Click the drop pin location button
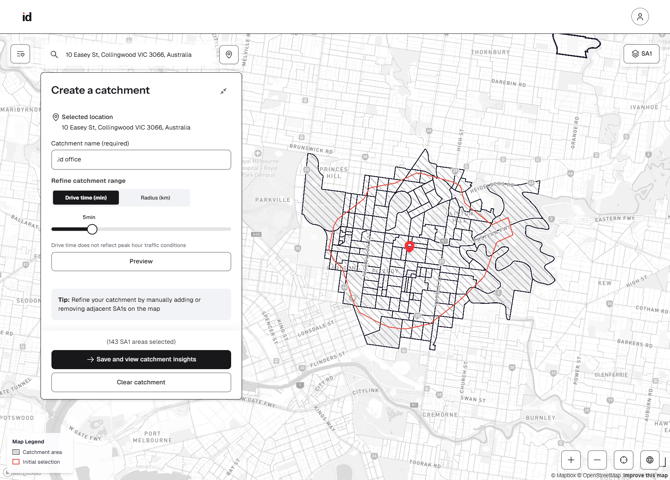Screen dimensions: 670x480 click(229, 54)
